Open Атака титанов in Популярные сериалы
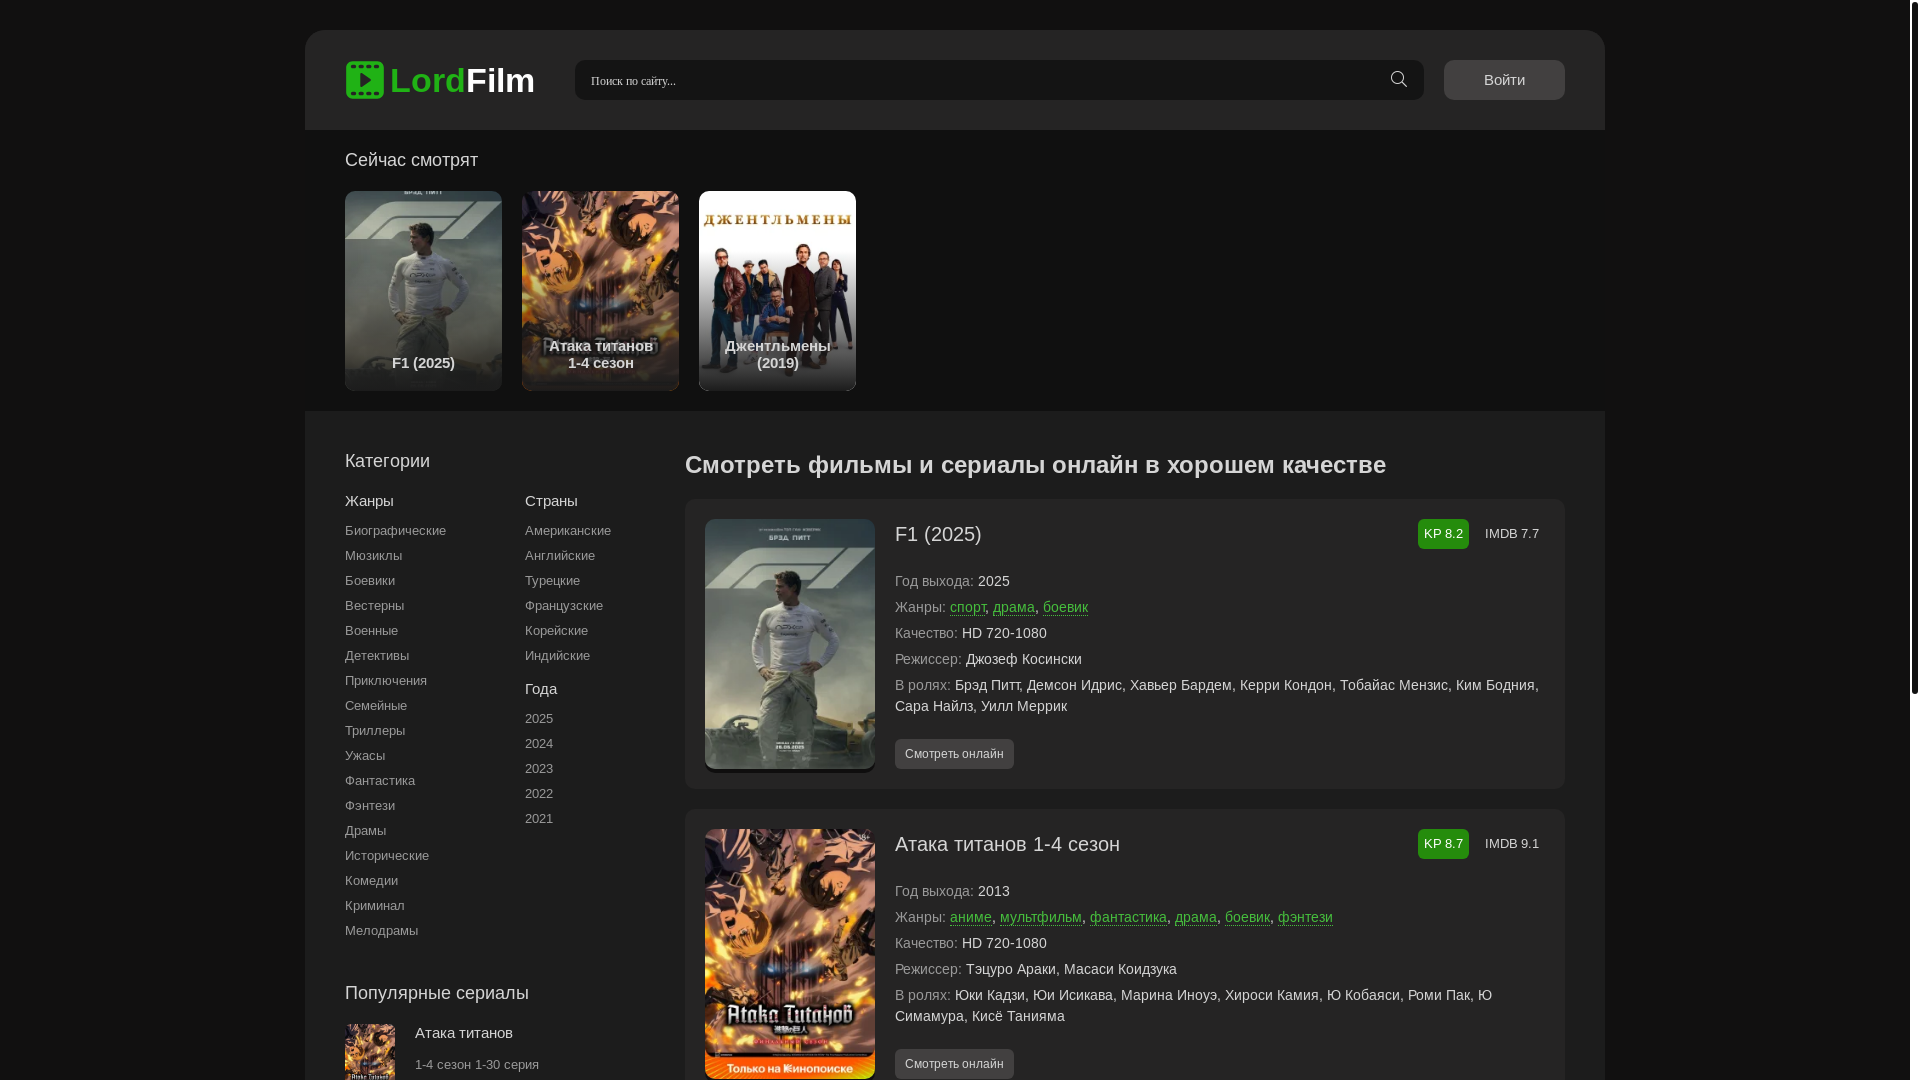Image resolution: width=1920 pixels, height=1080 pixels. [464, 1033]
